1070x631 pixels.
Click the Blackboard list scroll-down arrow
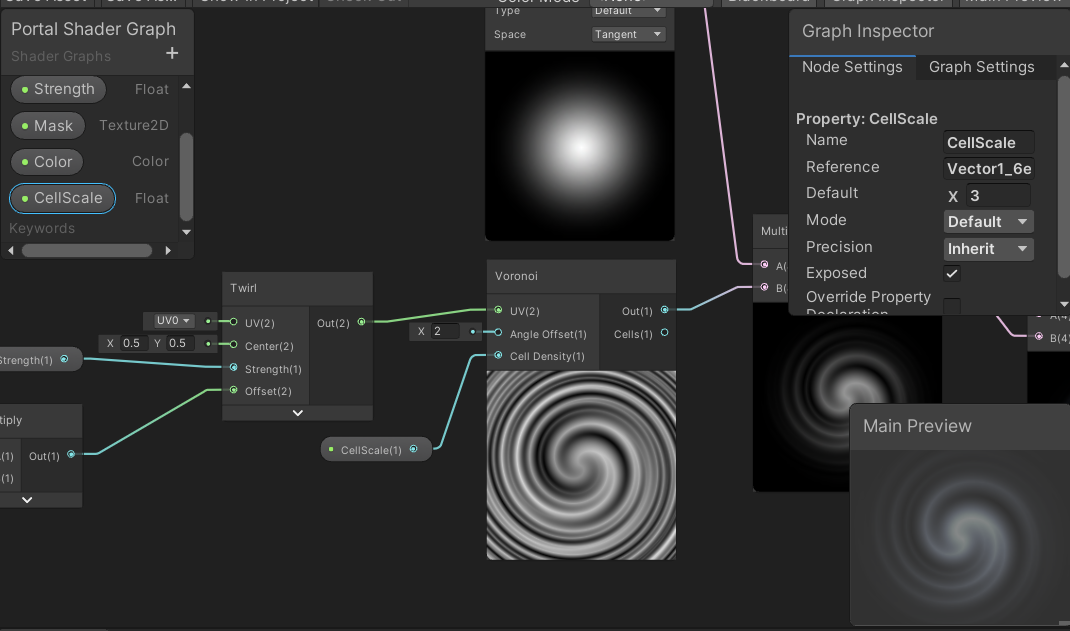click(x=186, y=233)
